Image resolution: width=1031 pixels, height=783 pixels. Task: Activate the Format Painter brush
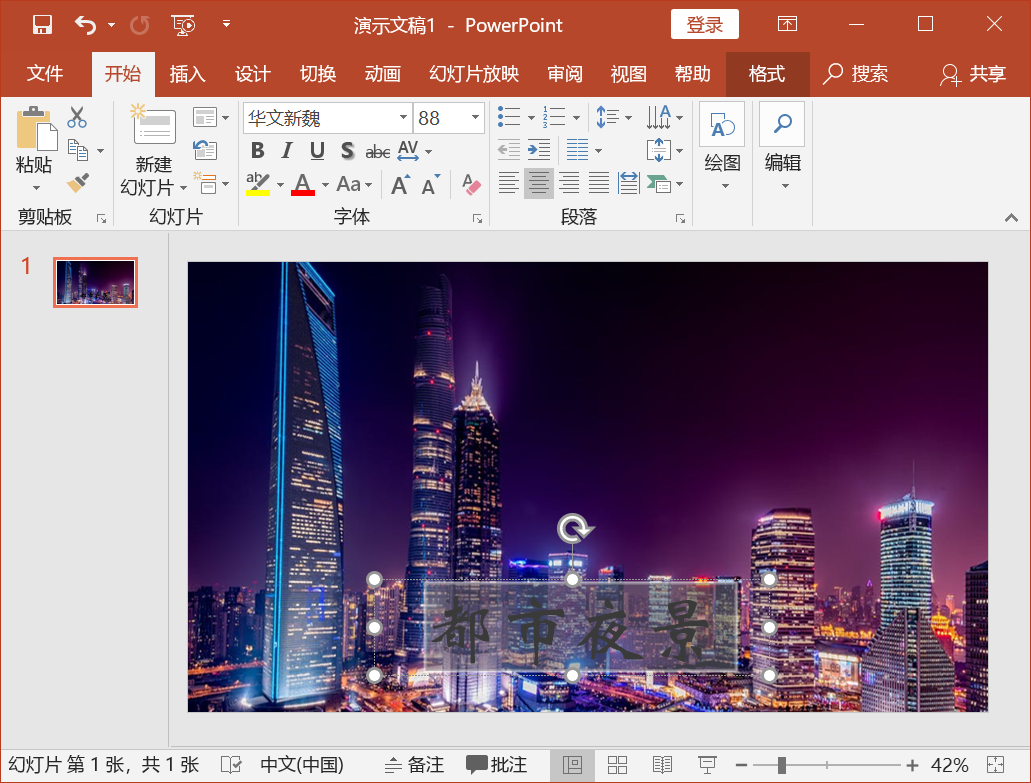(x=78, y=183)
